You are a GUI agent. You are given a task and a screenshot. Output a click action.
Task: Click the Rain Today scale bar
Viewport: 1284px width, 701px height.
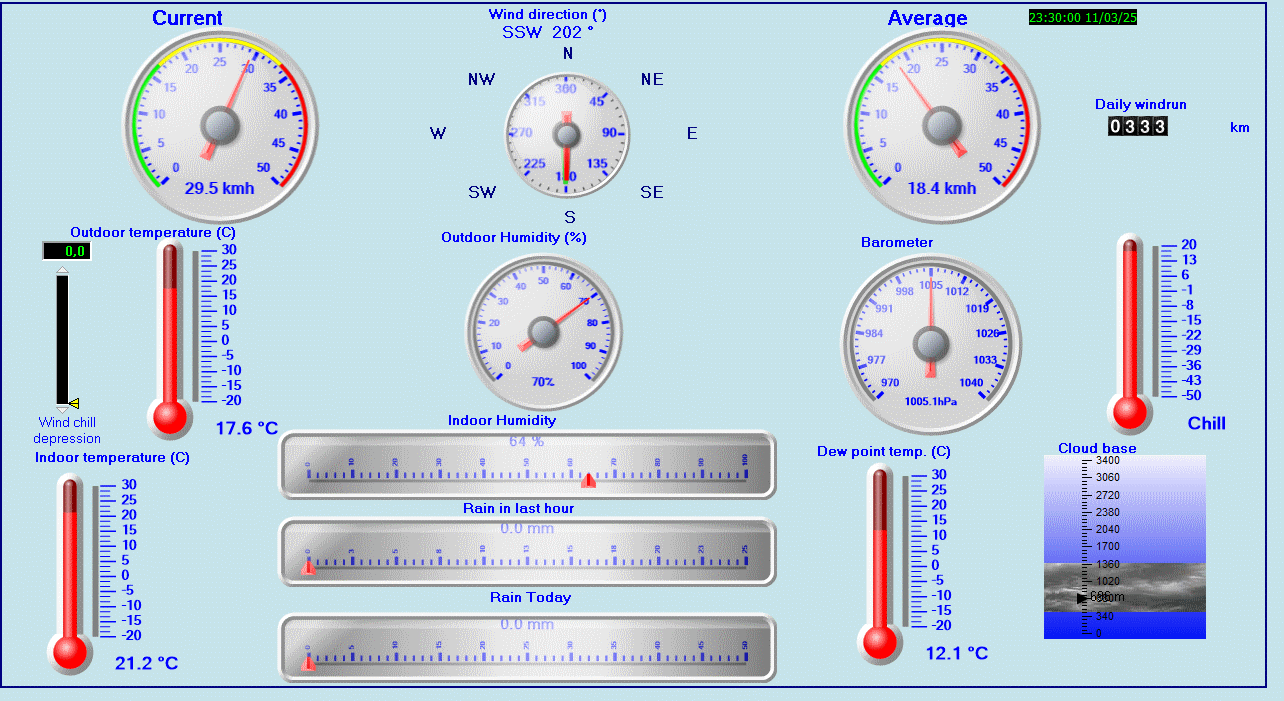tap(527, 648)
